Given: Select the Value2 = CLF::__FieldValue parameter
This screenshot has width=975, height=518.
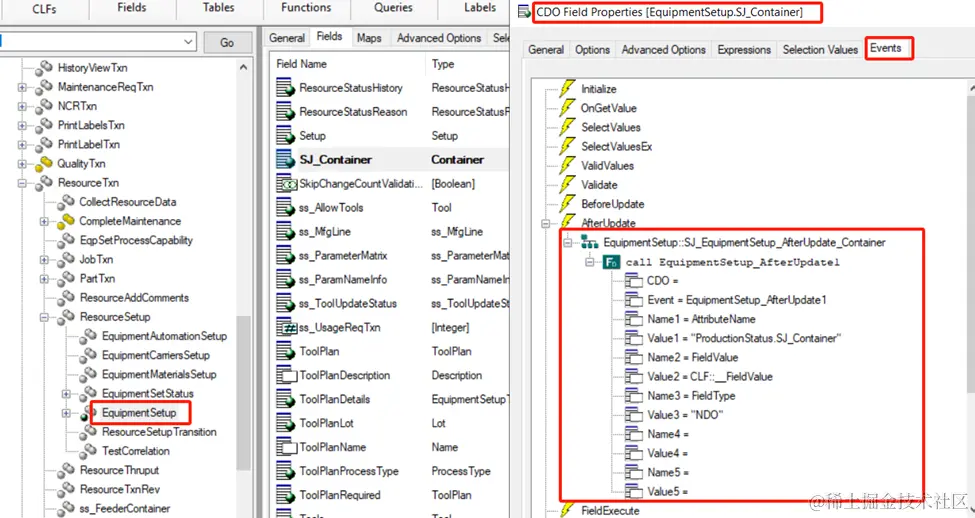Looking at the screenshot, I should [x=709, y=377].
